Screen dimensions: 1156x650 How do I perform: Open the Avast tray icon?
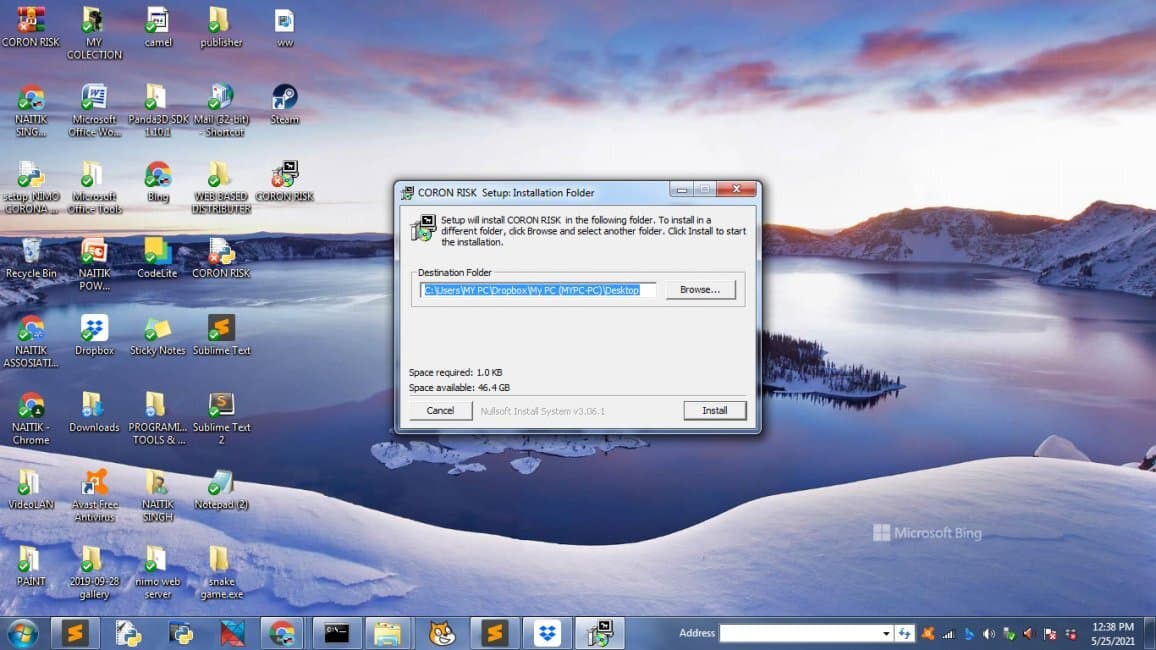tap(928, 633)
